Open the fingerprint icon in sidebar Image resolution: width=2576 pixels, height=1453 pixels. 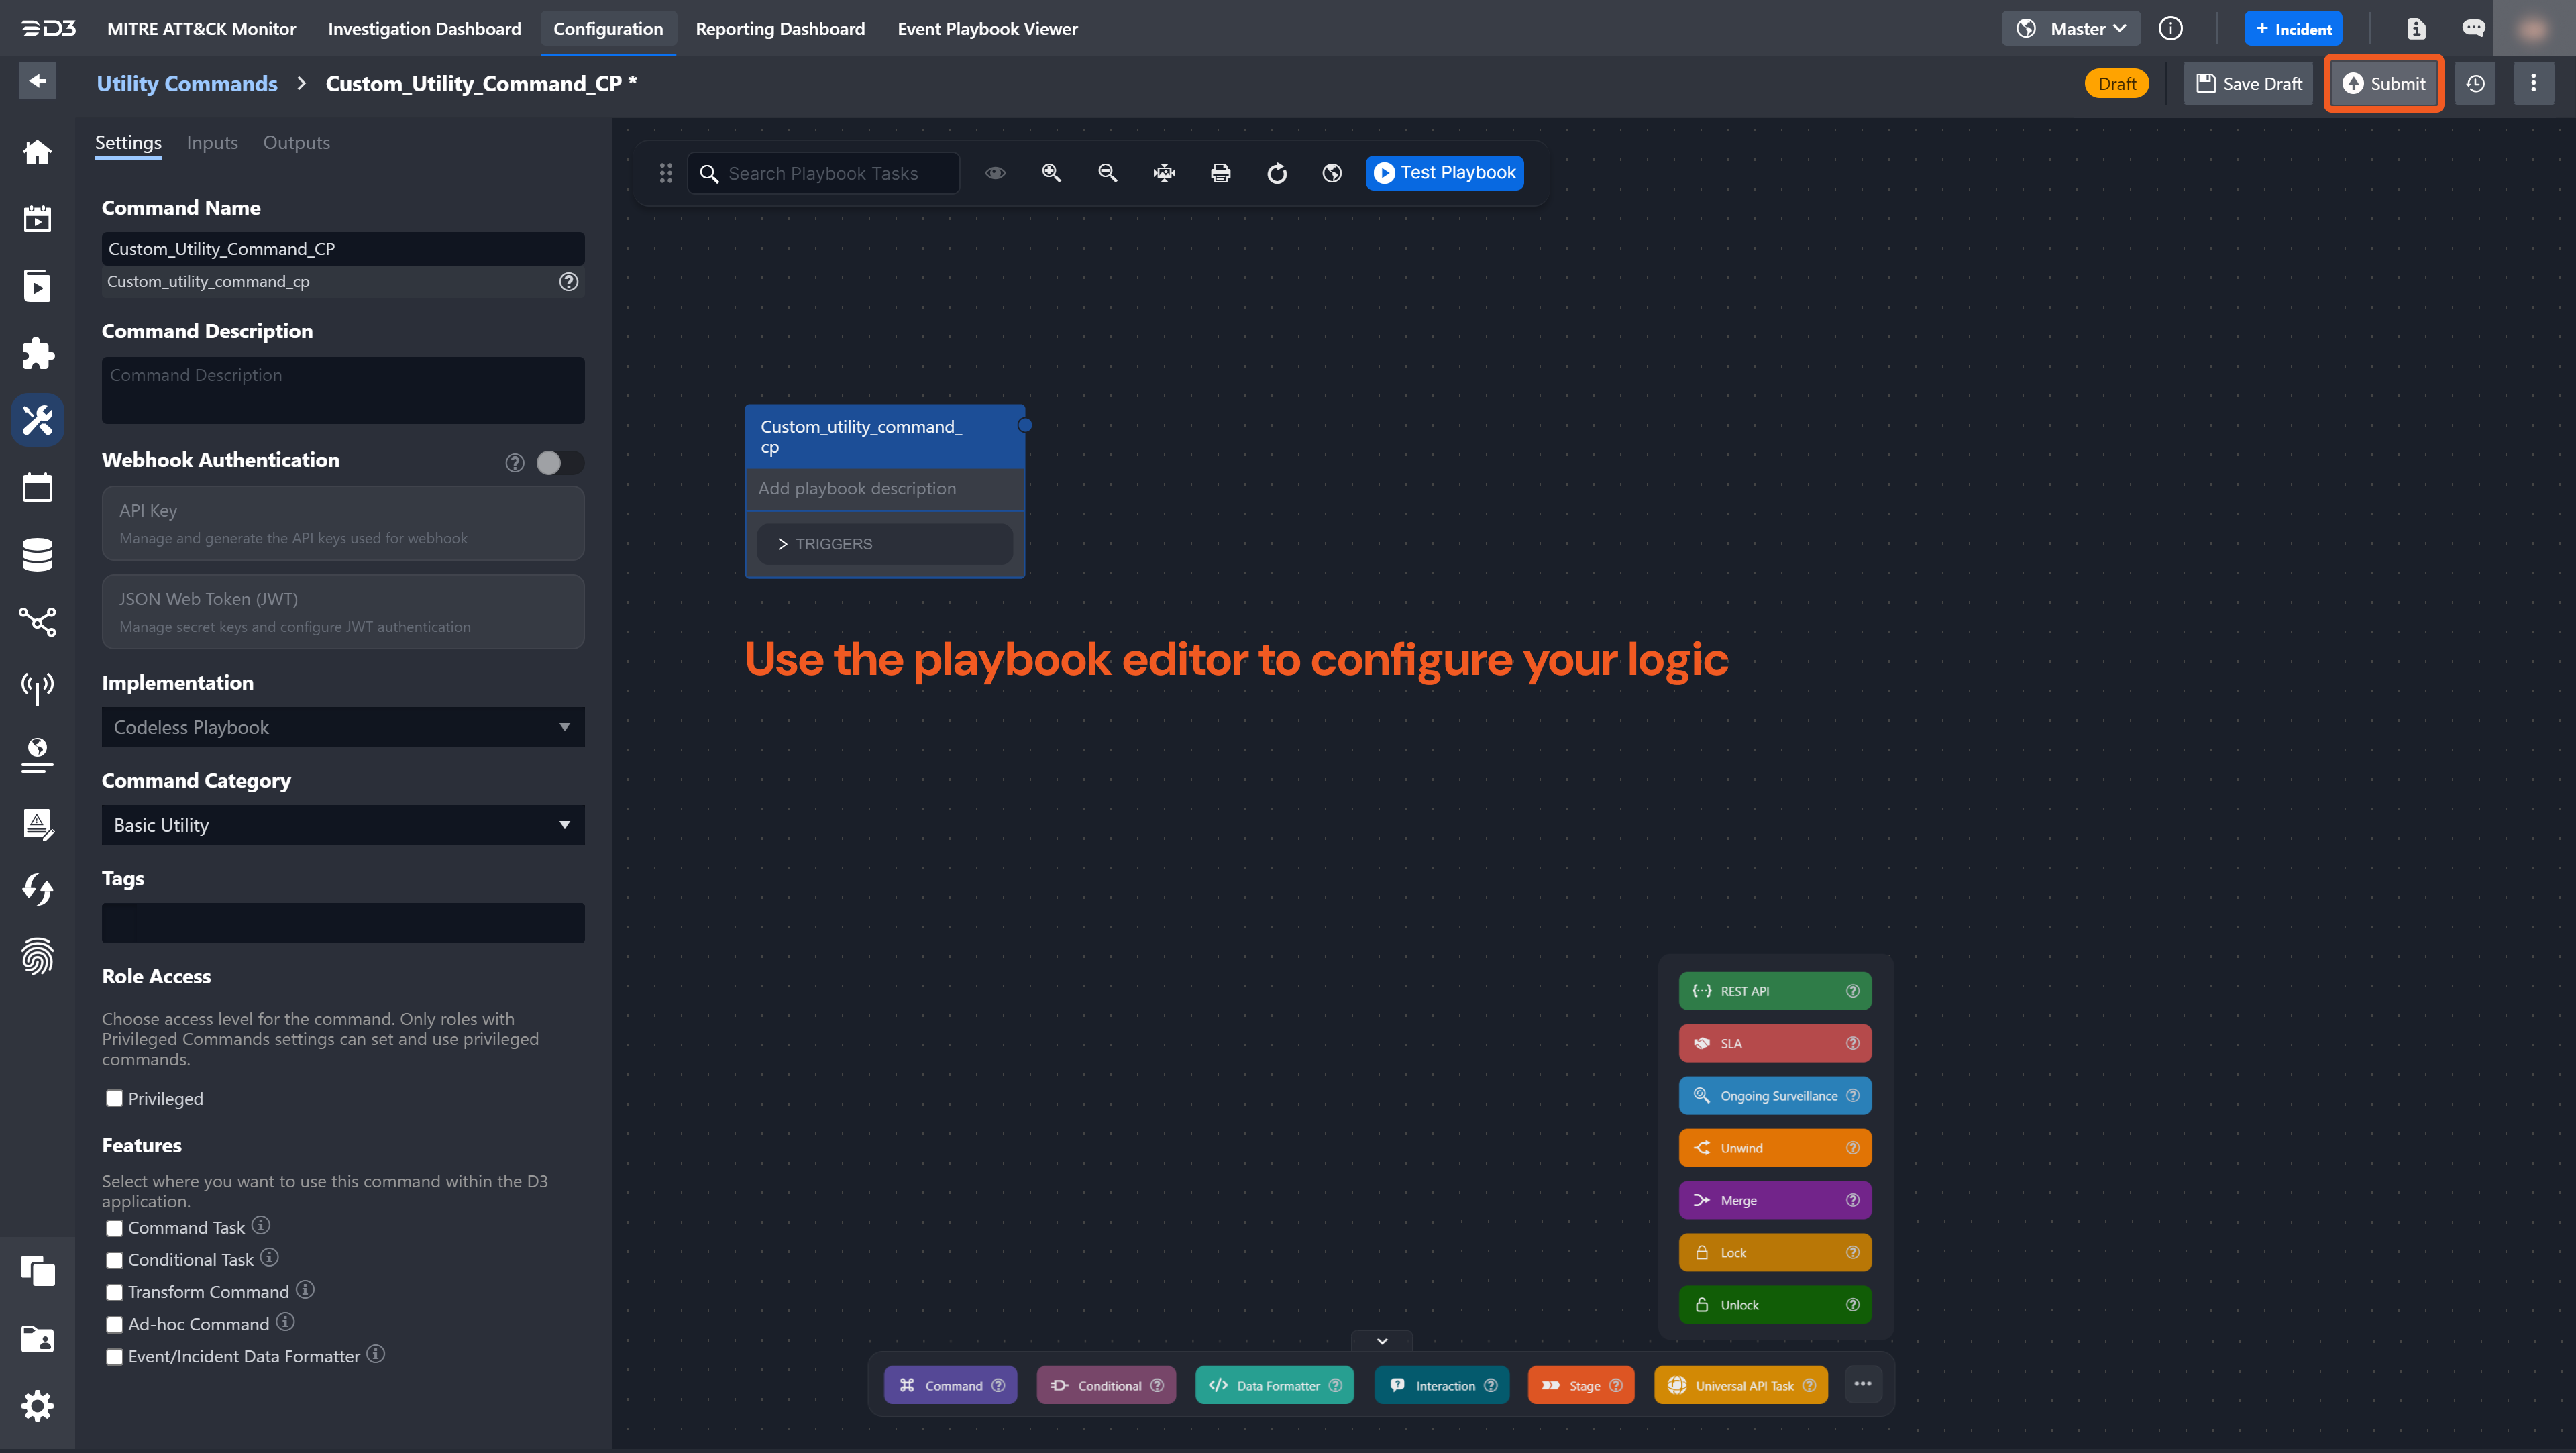pyautogui.click(x=37, y=956)
